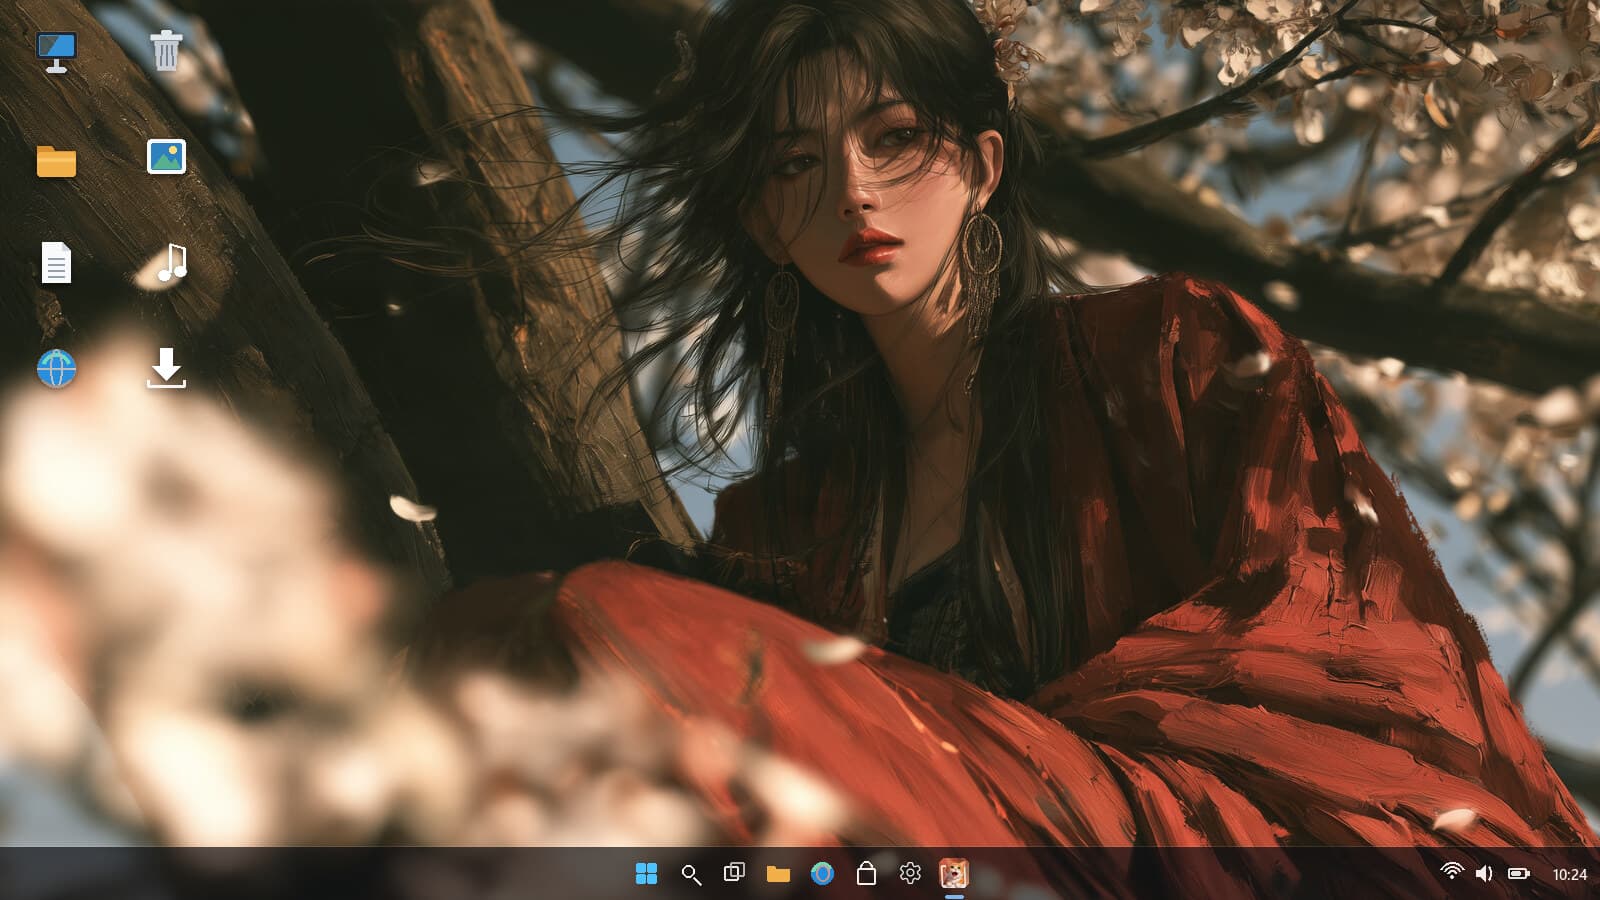The image size is (1600, 900).
Task: Open the Start menu in taskbar
Action: pos(646,874)
